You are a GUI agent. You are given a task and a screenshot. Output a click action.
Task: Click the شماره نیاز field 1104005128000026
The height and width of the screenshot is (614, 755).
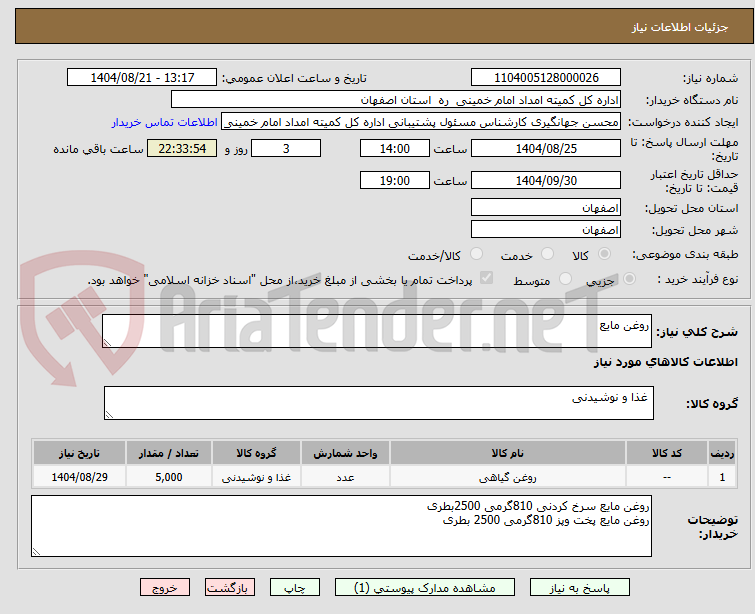pyautogui.click(x=546, y=77)
